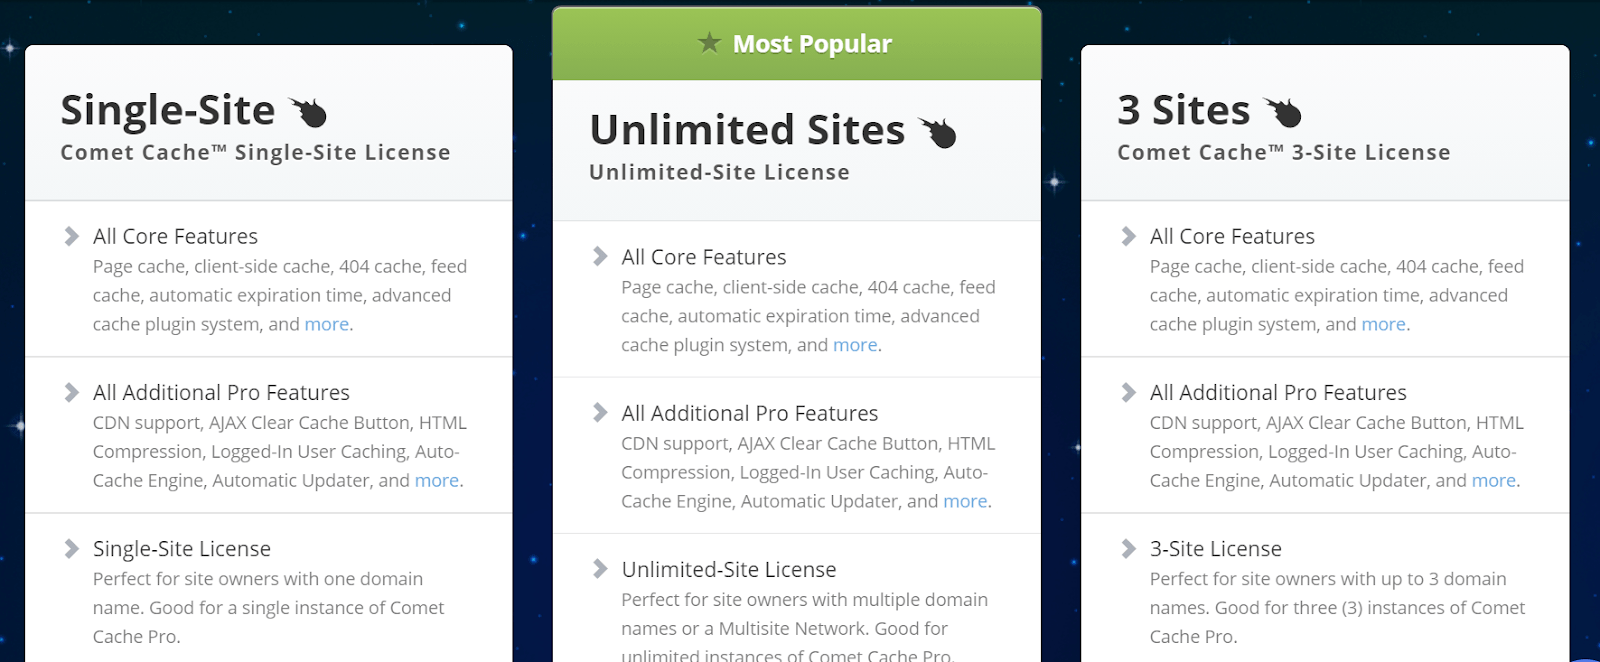
Task: Expand the Single-Site License details section
Action: (181, 548)
